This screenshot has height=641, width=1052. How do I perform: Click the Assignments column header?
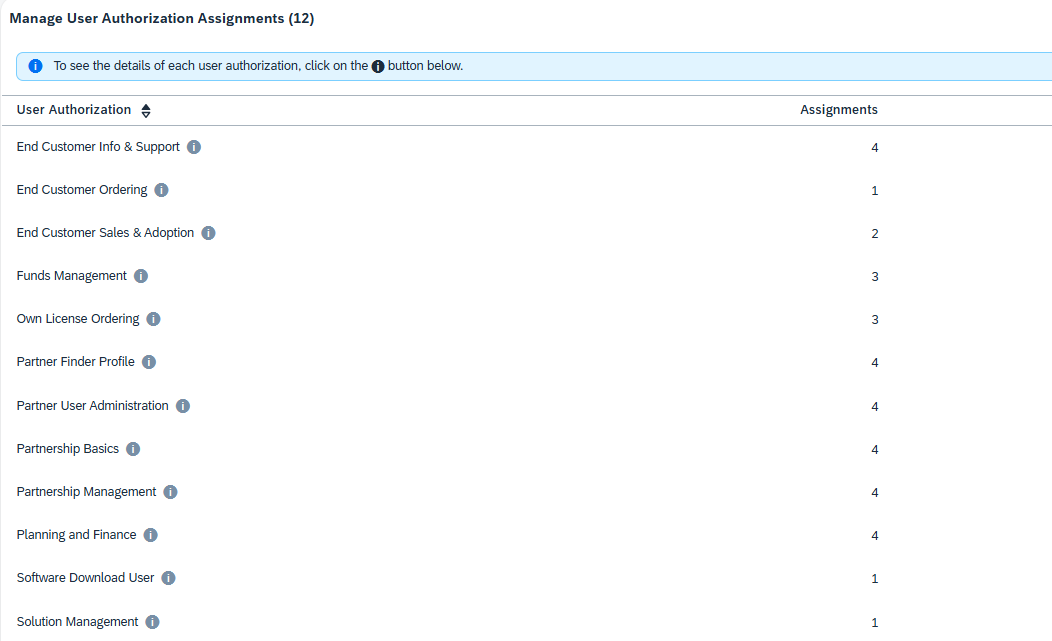click(x=838, y=110)
